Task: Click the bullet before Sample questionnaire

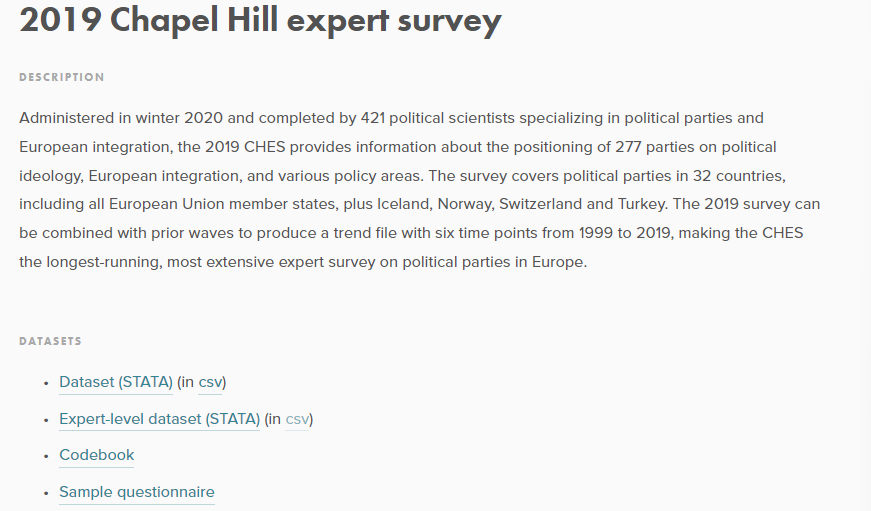Action: 46,493
